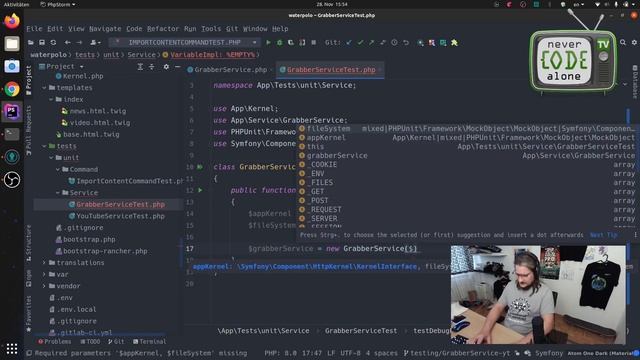The height and width of the screenshot is (360, 640).
Task: Open the TODO tool window
Action: tap(90, 342)
